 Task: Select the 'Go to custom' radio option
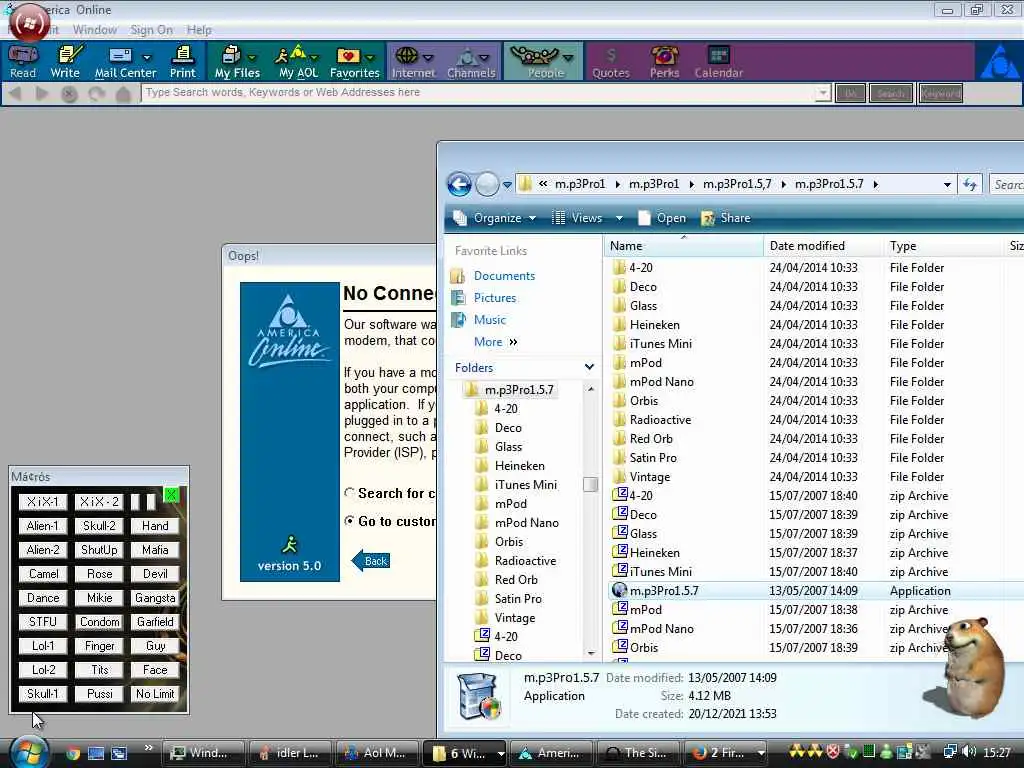(x=350, y=521)
